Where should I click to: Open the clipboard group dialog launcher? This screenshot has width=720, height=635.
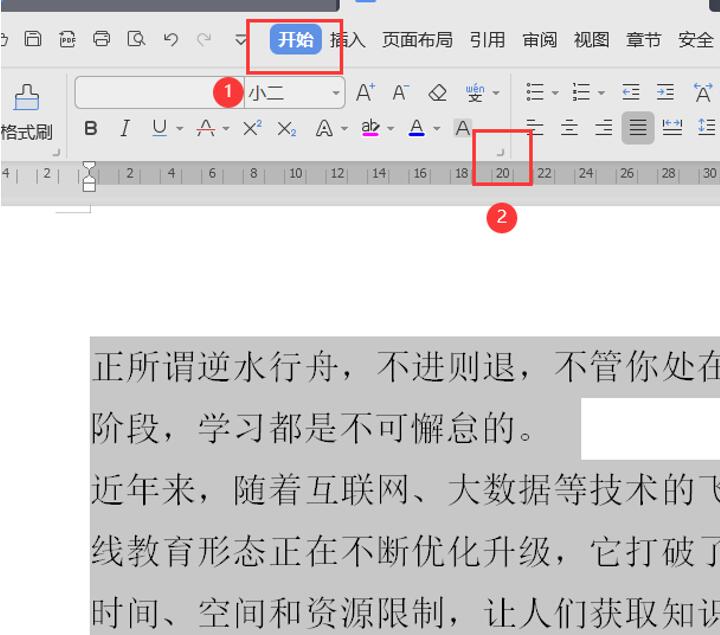(56, 152)
